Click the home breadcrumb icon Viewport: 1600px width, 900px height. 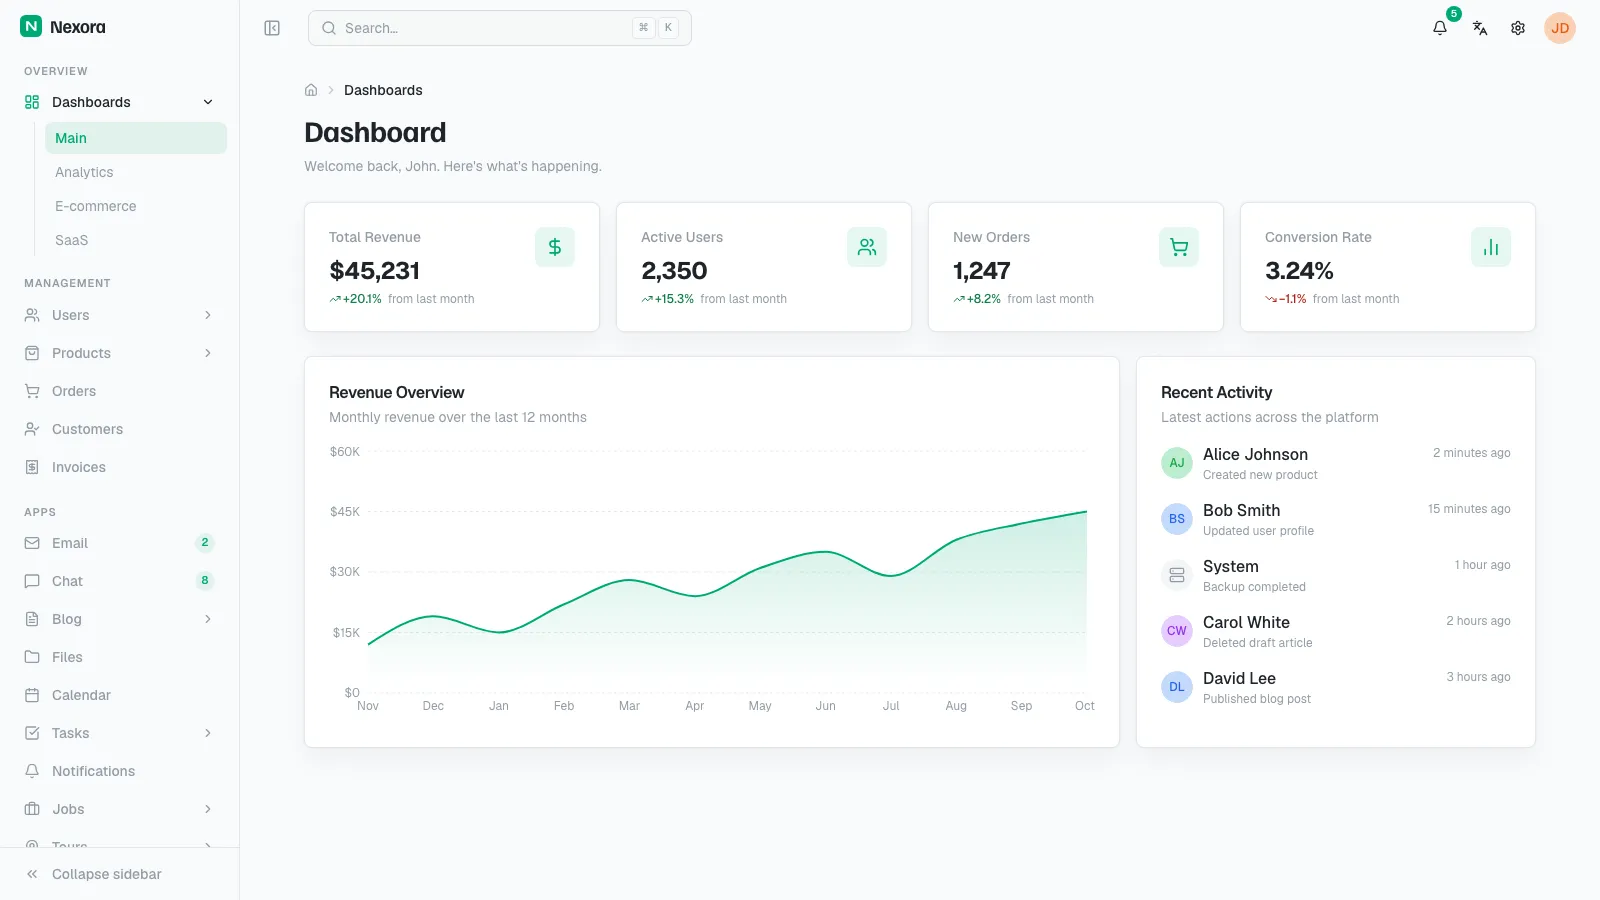(x=311, y=90)
